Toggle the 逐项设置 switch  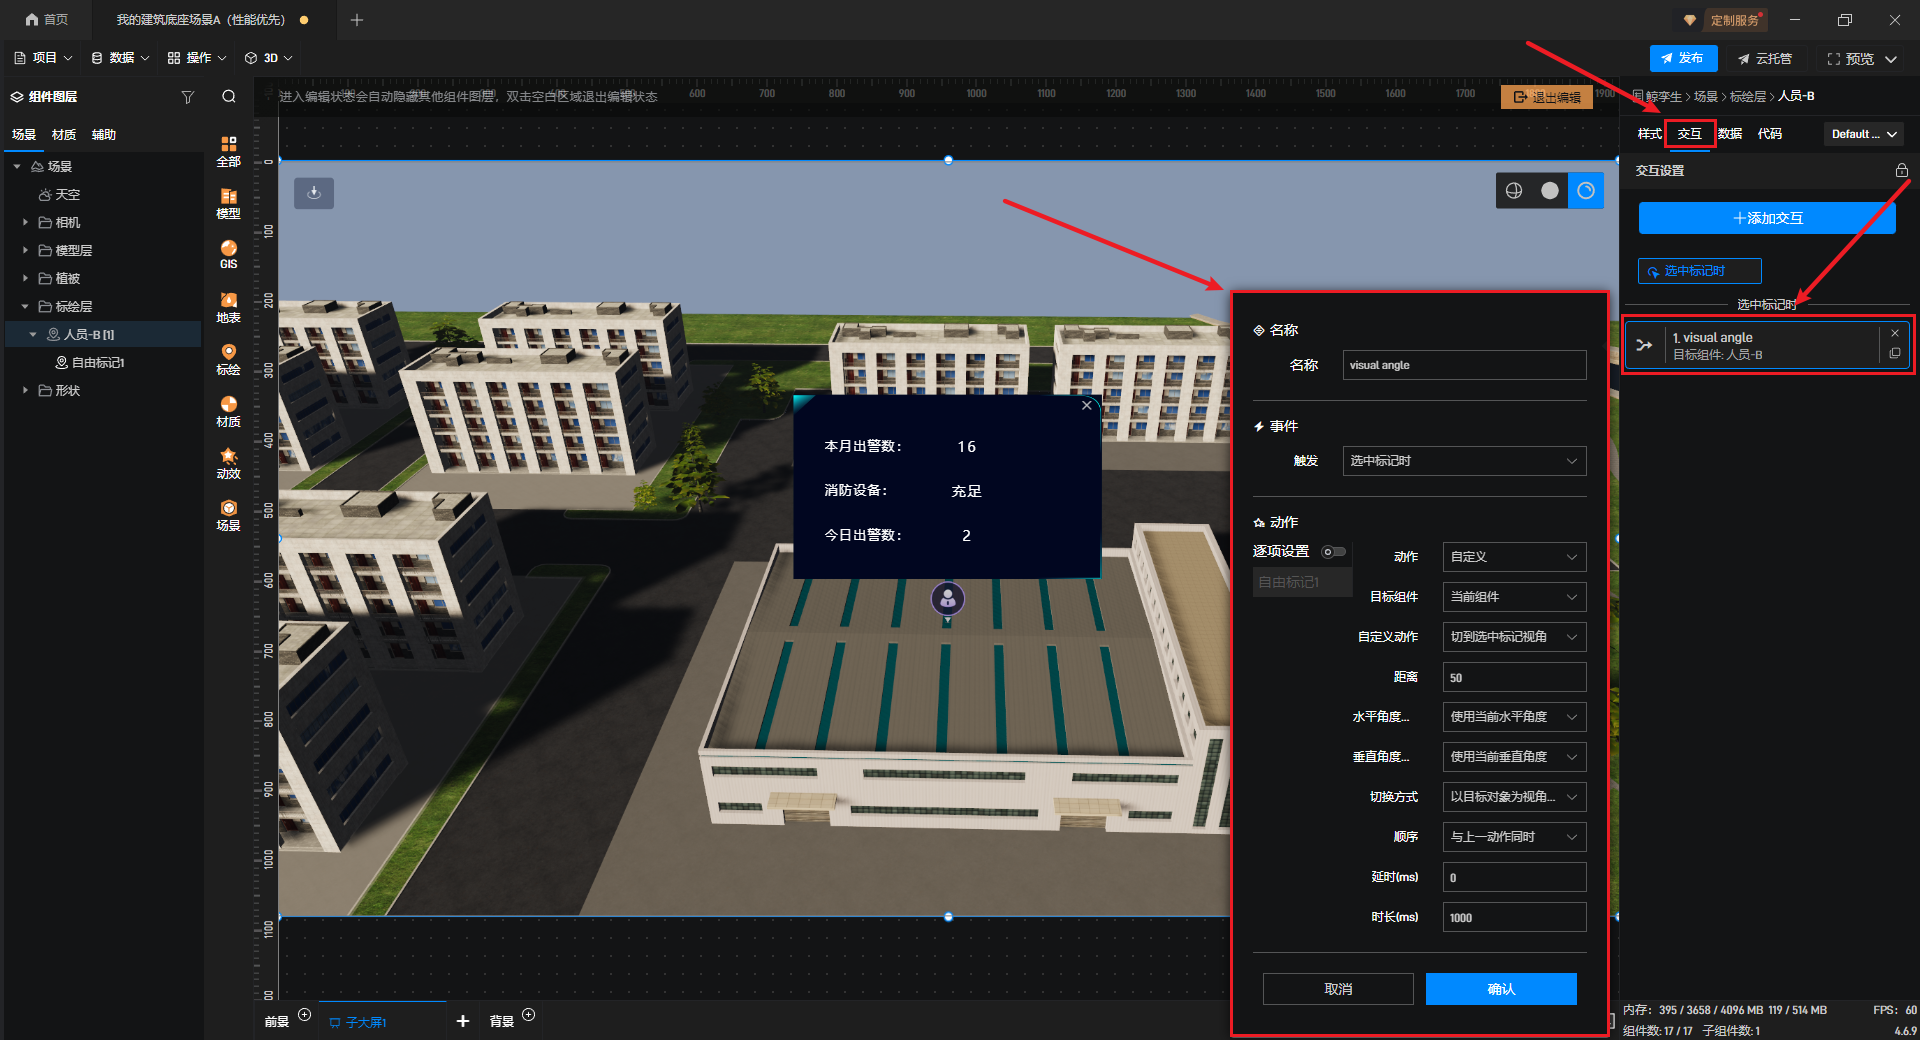click(1333, 552)
